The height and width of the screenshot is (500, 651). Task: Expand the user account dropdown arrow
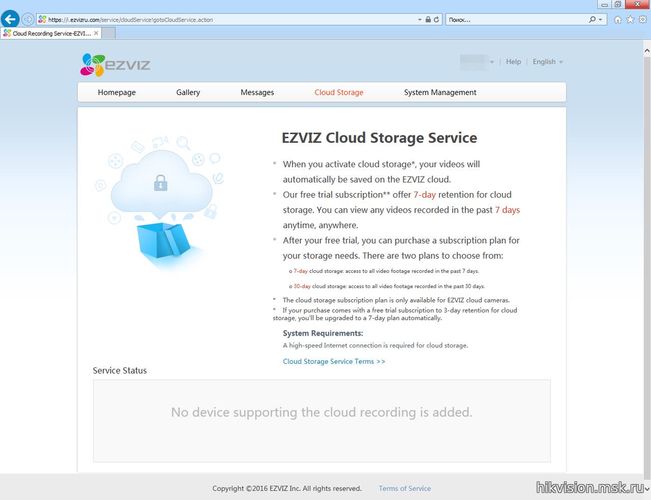492,62
